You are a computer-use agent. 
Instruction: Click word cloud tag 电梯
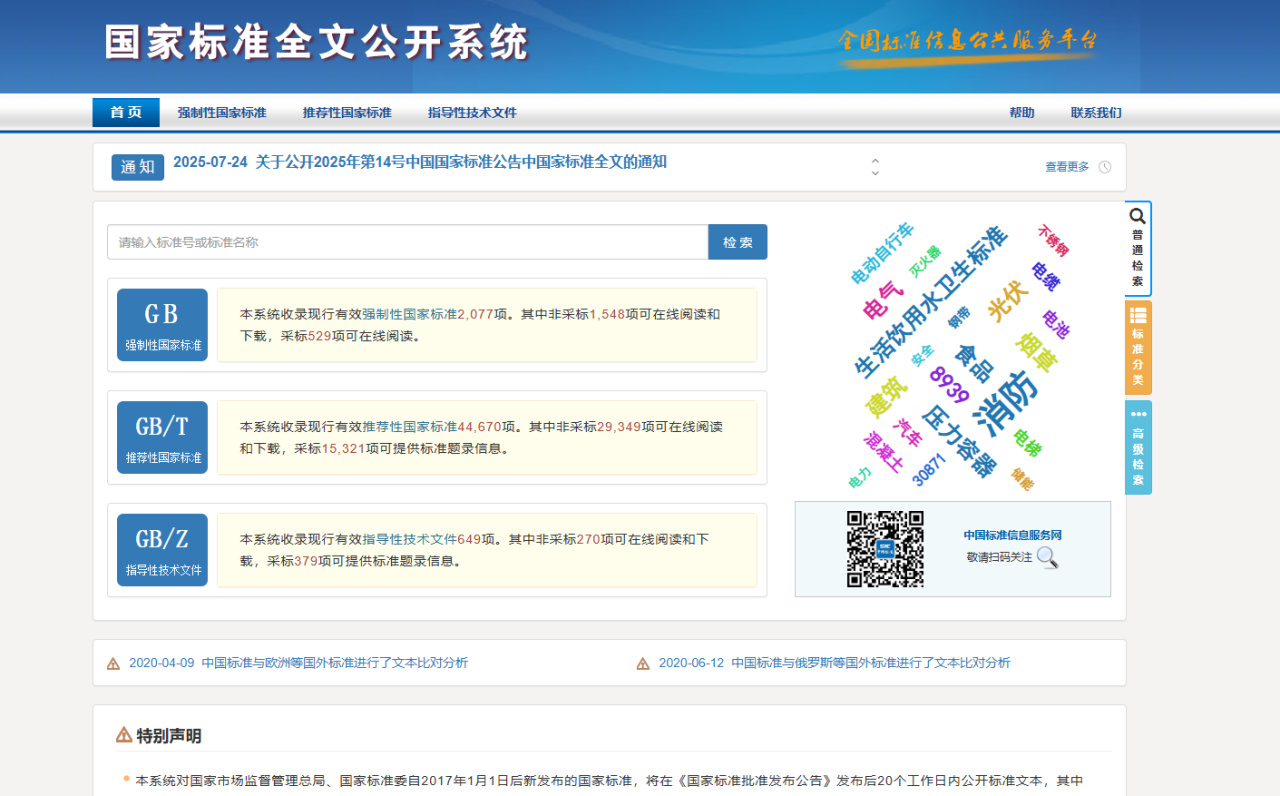click(x=1027, y=442)
